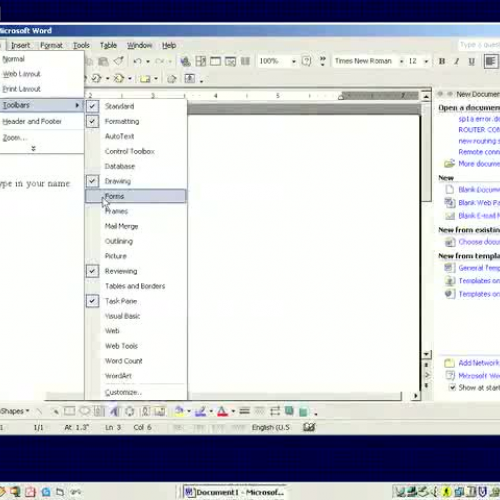Expand the View menu double chevron

pos(33,148)
